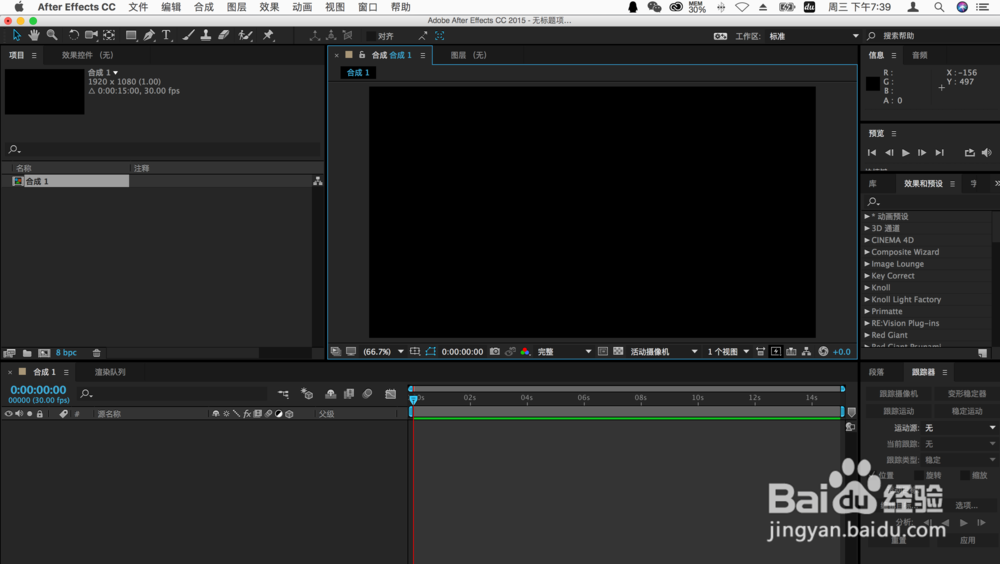Viewport: 1000px width, 564px height.
Task: Toggle the audio speaker column switch
Action: pos(18,413)
